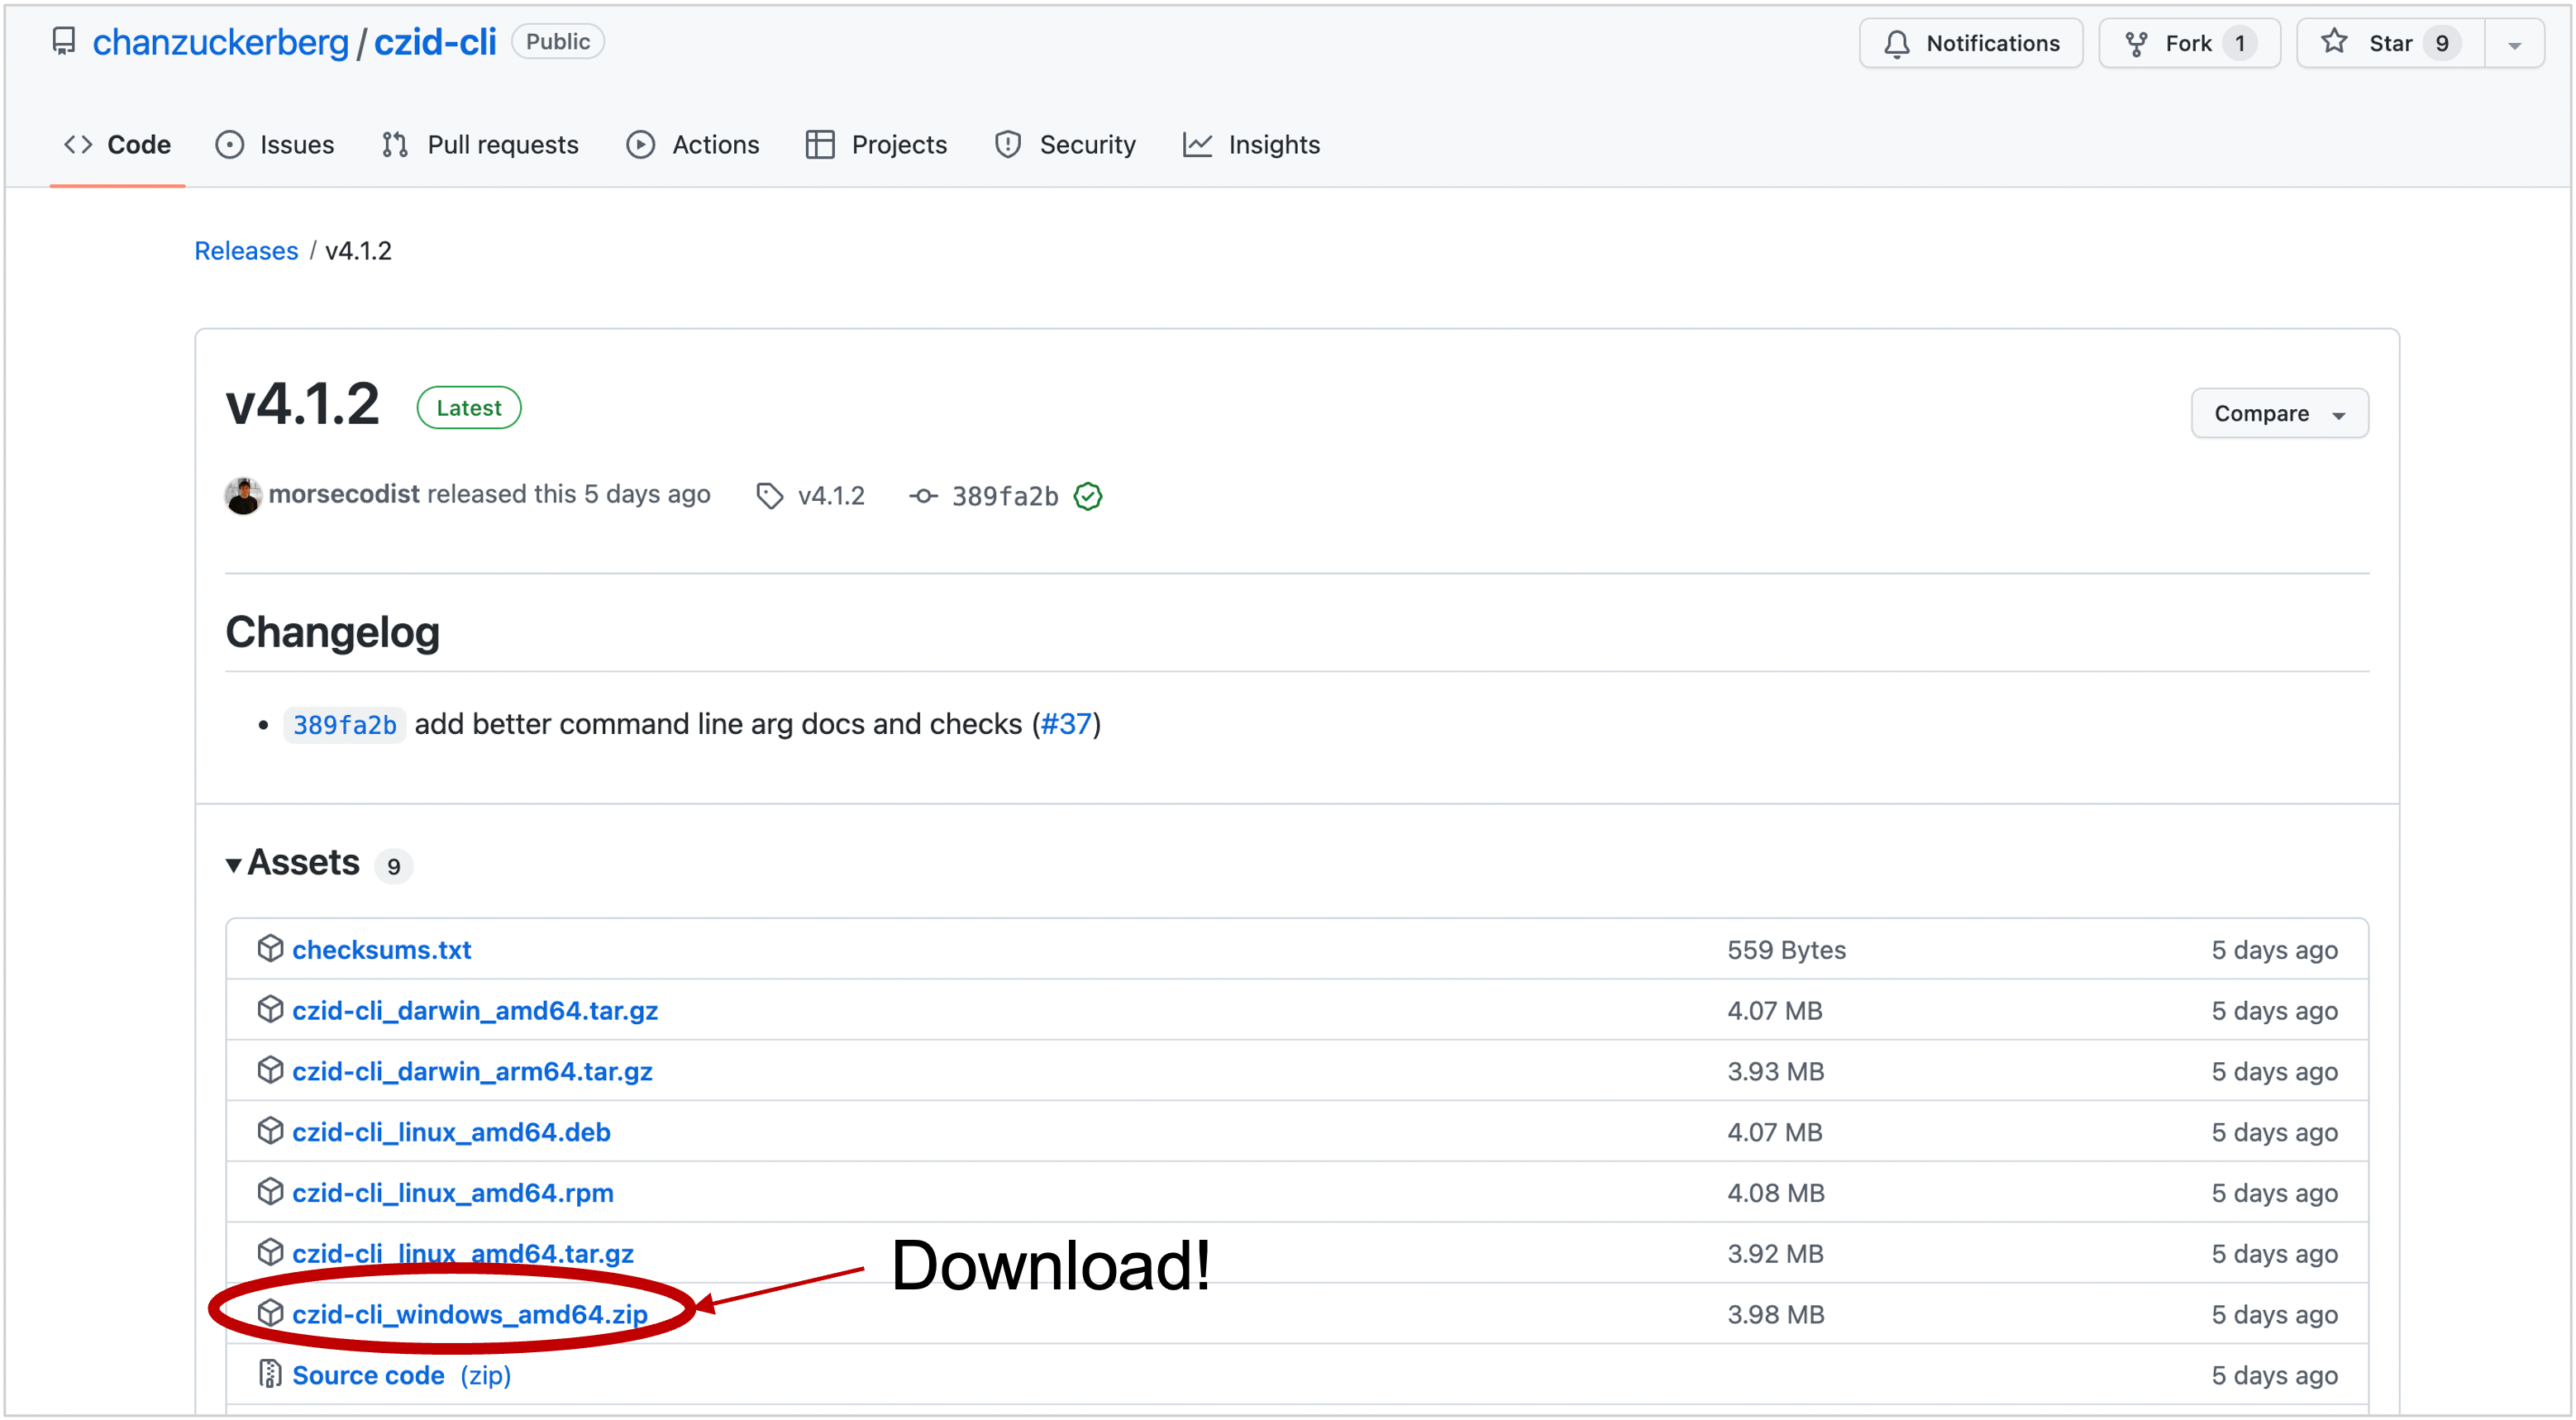Download czid-cli_linux_amd64.tar.gz

[x=463, y=1253]
